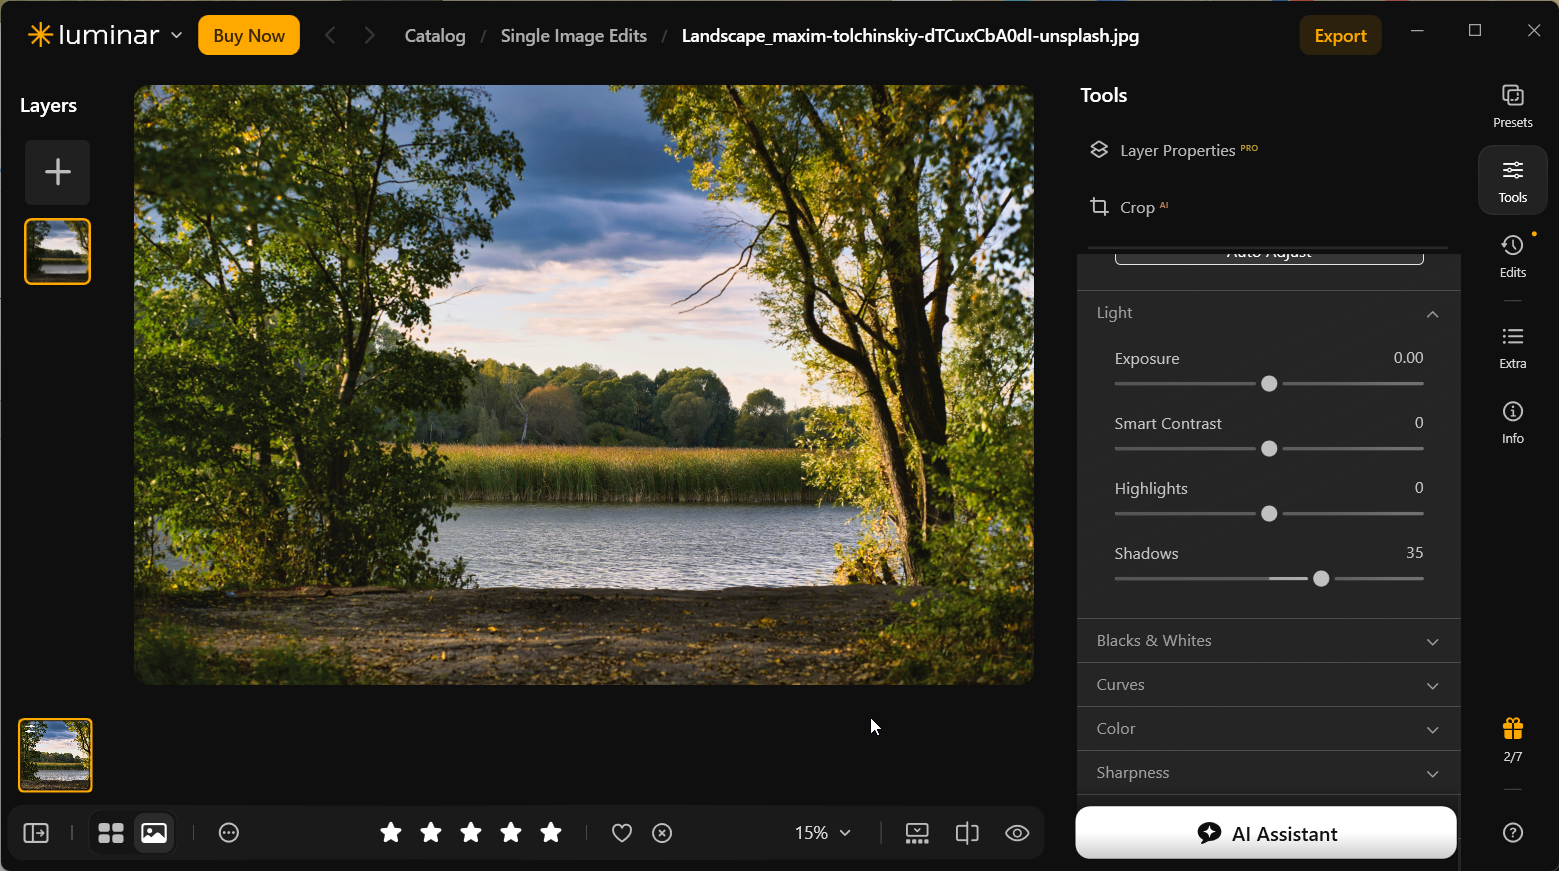The height and width of the screenshot is (871, 1559).
Task: Select the Tools tab in sidebar
Action: tap(1512, 181)
